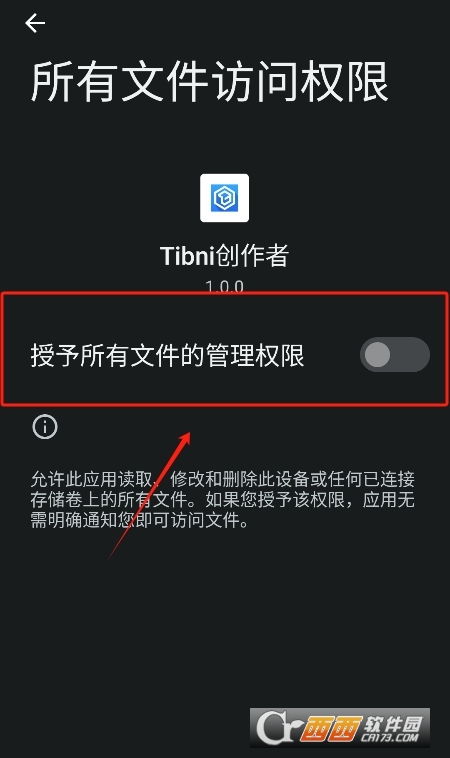Enable the all files management permission switch
This screenshot has height=758, width=450.
[x=395, y=355]
